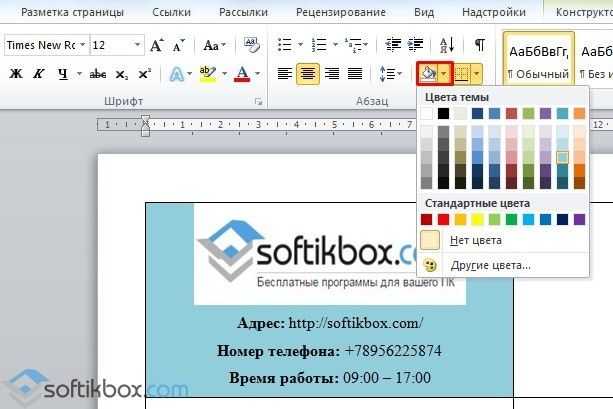Clear formatting with eraser icon
Viewport: 613px width, 409px height.
pos(252,45)
